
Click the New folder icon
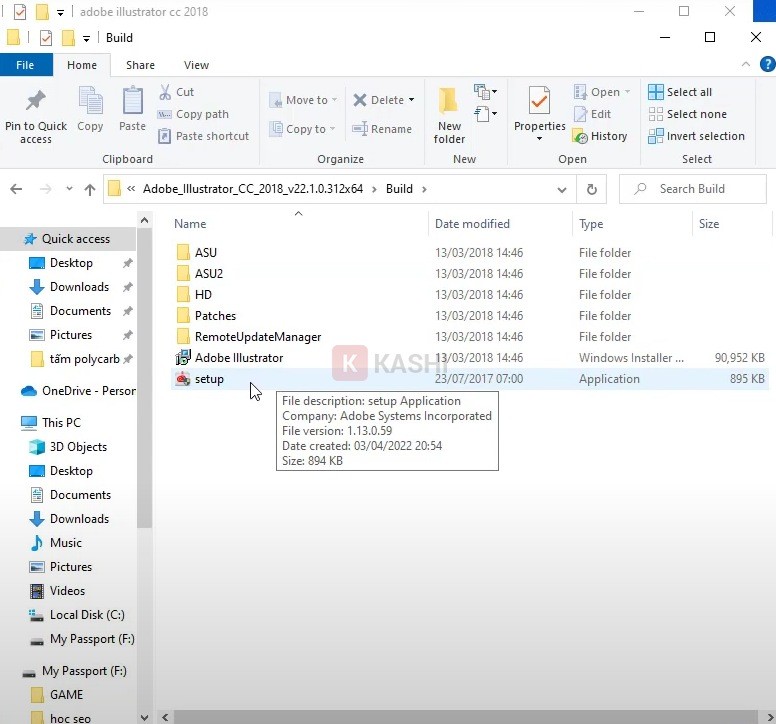[x=448, y=100]
